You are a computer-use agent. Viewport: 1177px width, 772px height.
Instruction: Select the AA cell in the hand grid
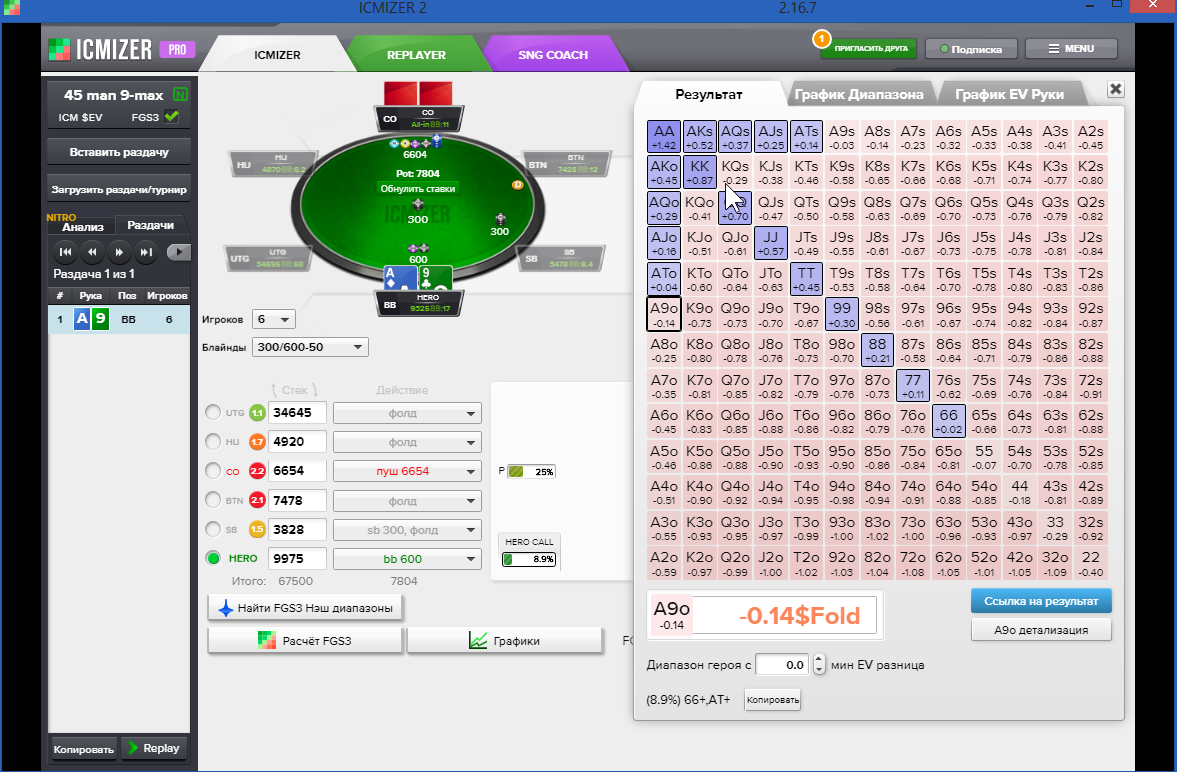664,137
